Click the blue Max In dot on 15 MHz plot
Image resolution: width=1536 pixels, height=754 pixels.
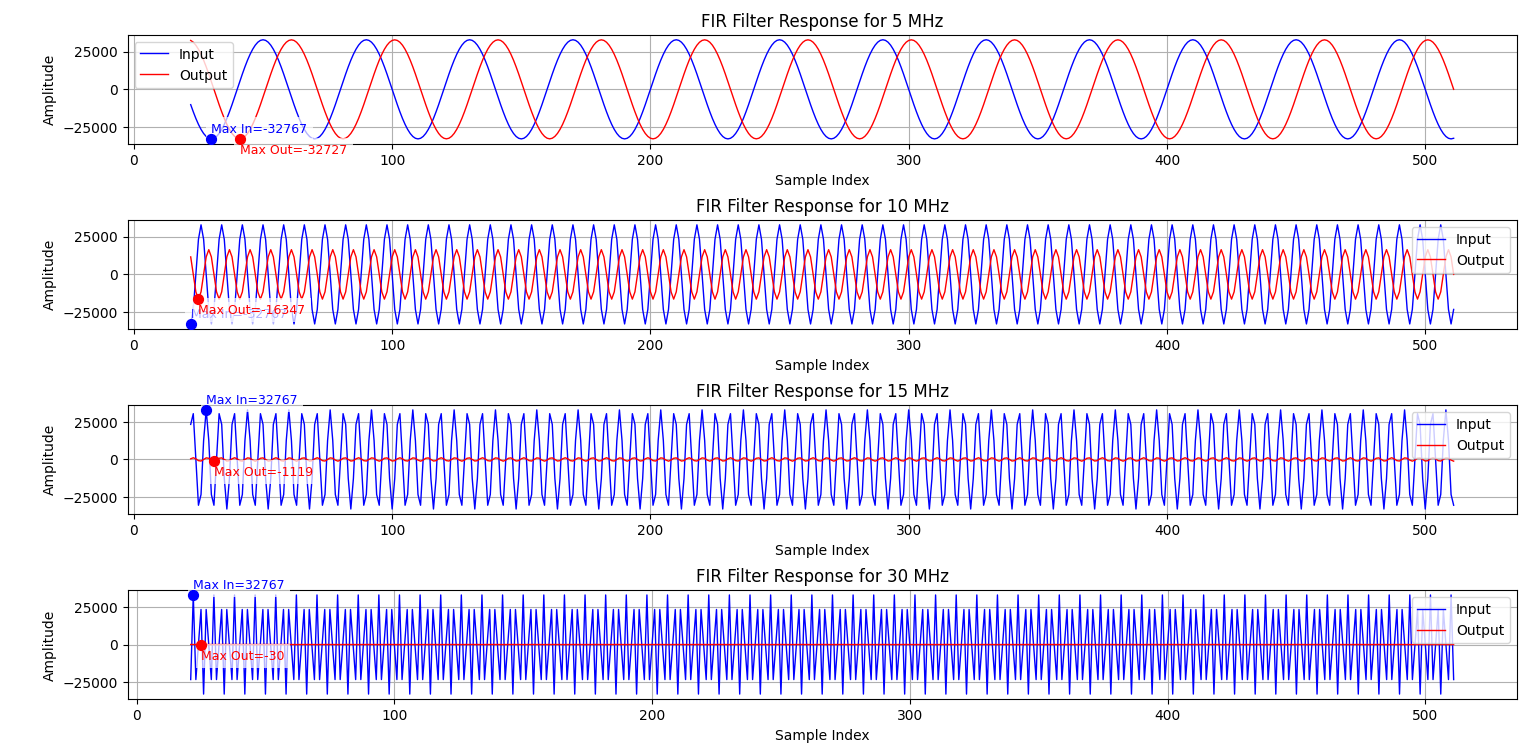tap(206, 409)
